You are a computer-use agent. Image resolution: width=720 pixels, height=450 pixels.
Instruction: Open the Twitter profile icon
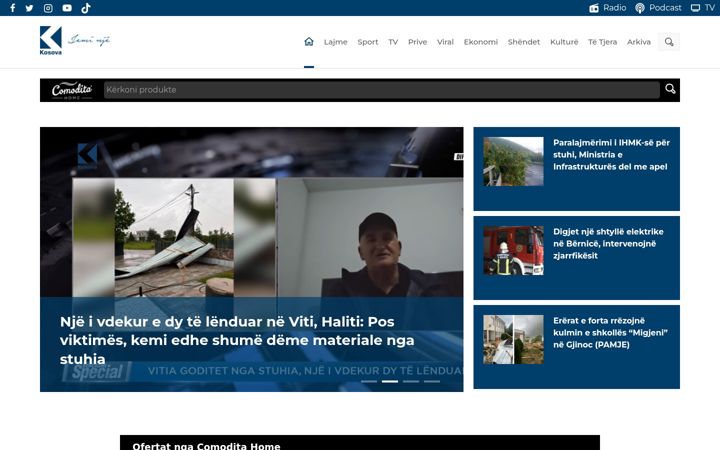point(29,8)
